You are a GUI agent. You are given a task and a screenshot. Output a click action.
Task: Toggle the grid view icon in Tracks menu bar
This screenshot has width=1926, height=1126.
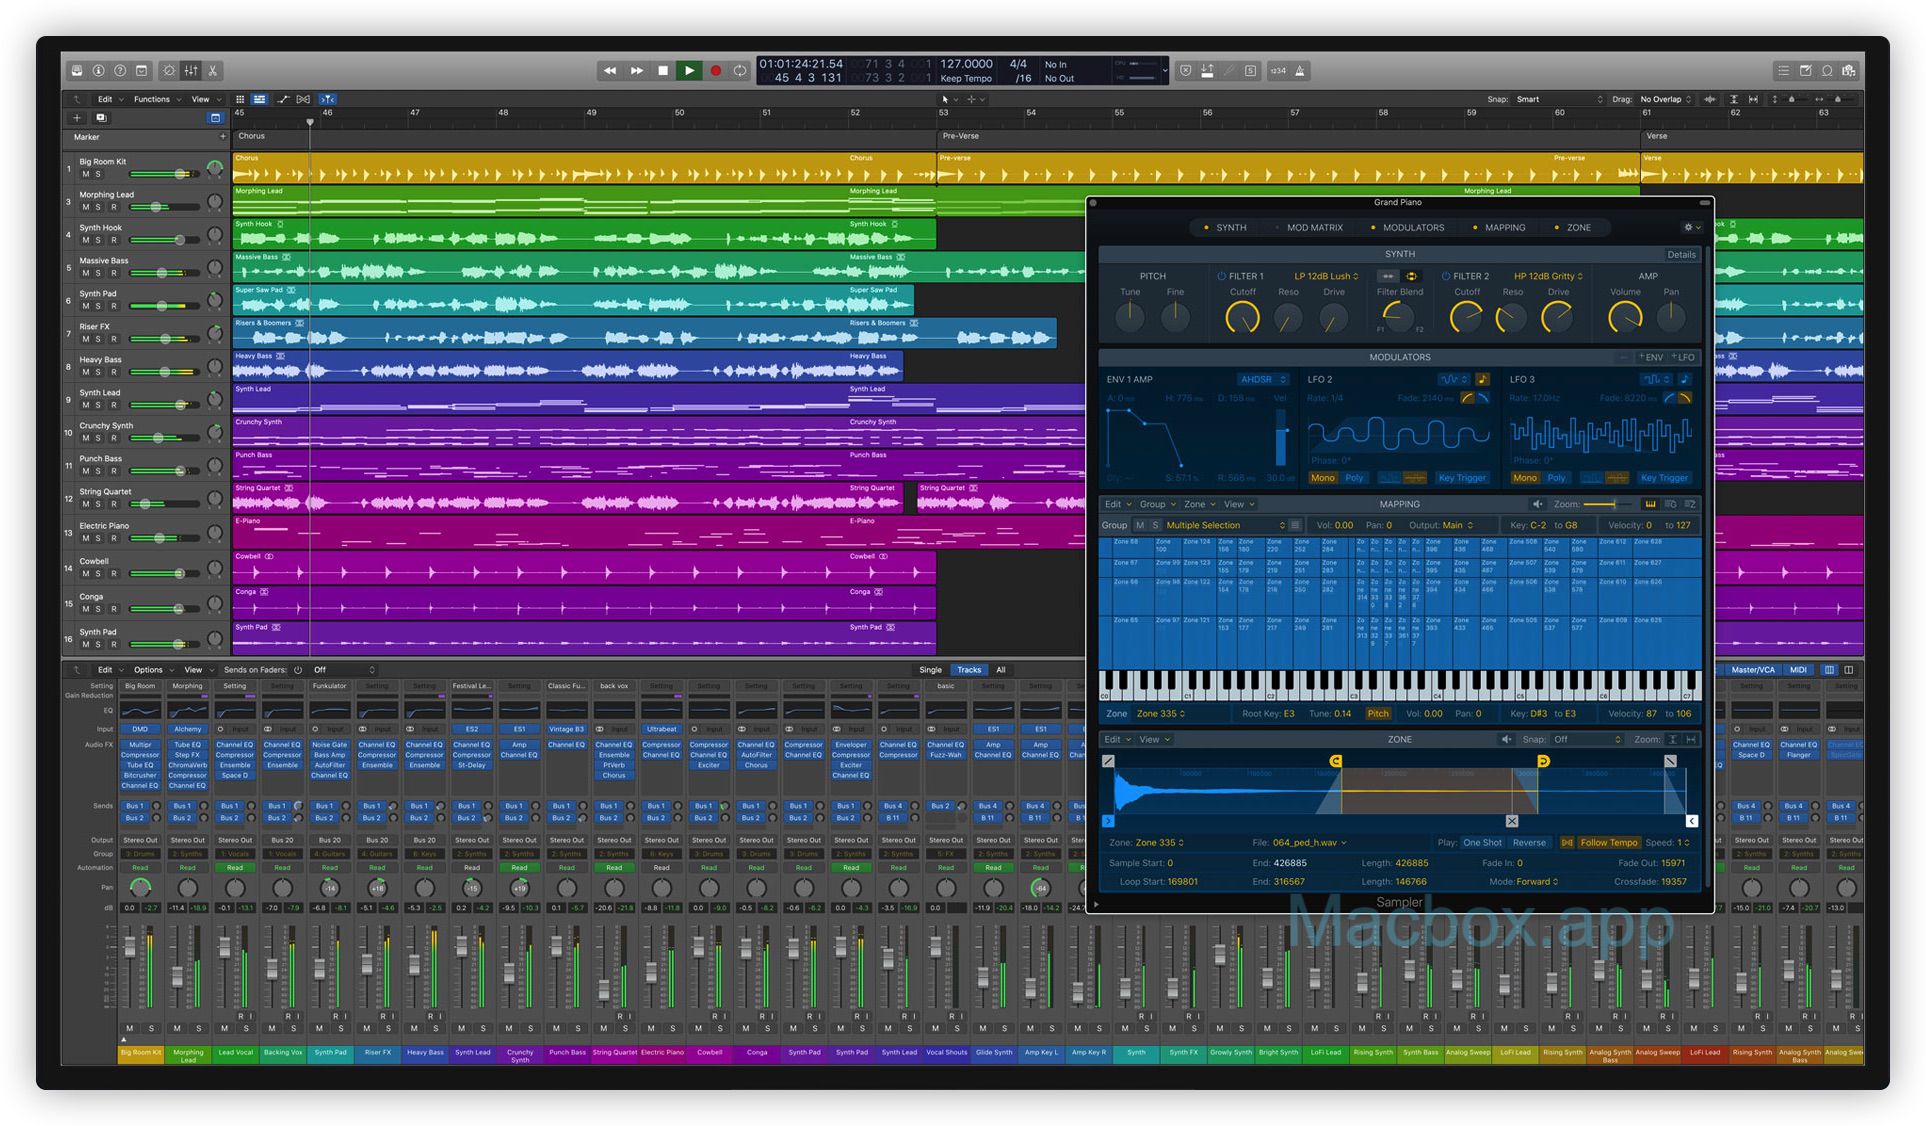point(240,99)
